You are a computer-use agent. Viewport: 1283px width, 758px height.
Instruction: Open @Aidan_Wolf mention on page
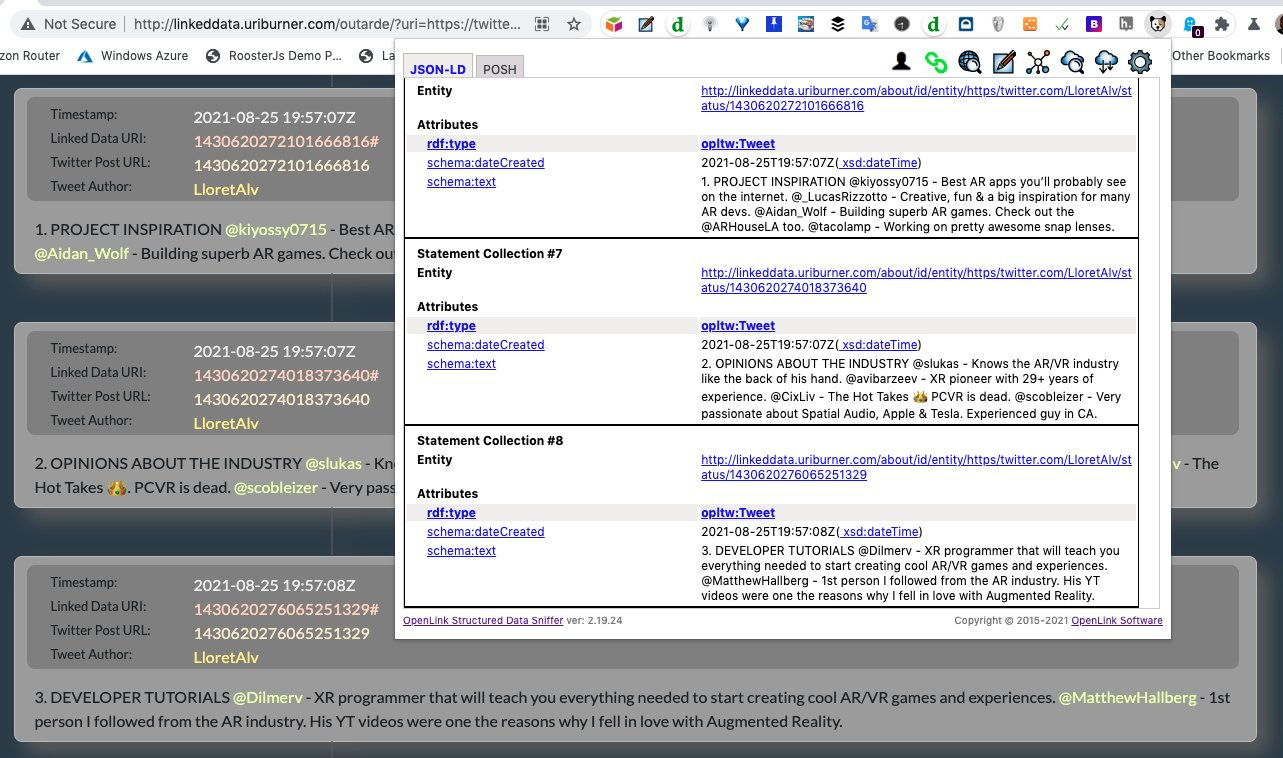click(82, 254)
